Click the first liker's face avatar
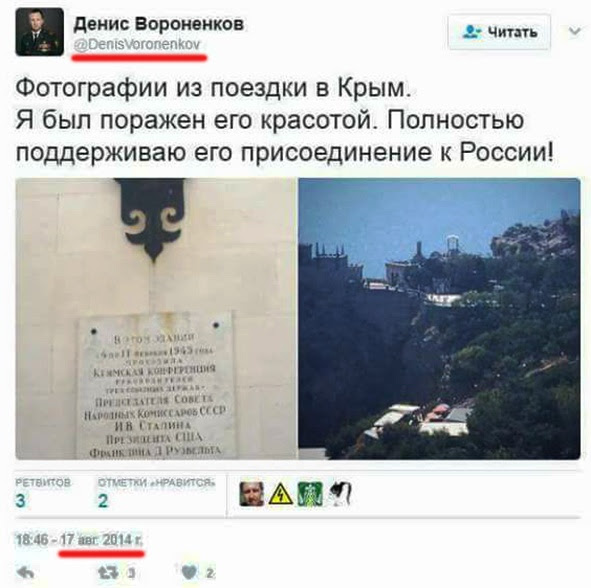 point(251,493)
